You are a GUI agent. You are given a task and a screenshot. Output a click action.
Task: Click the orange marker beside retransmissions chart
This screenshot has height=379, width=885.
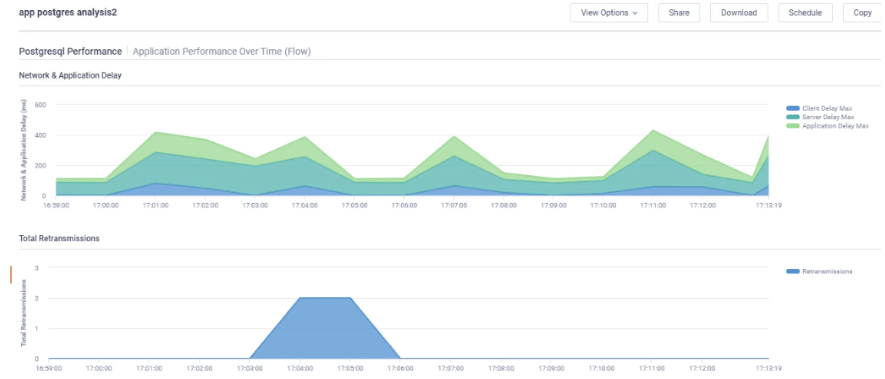pyautogui.click(x=11, y=275)
